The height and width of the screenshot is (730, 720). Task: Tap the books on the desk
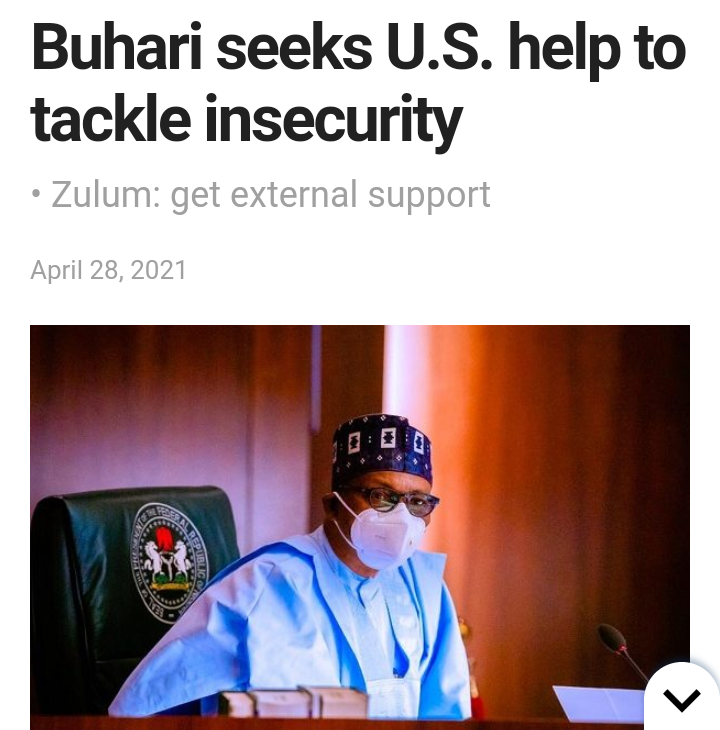point(293,702)
